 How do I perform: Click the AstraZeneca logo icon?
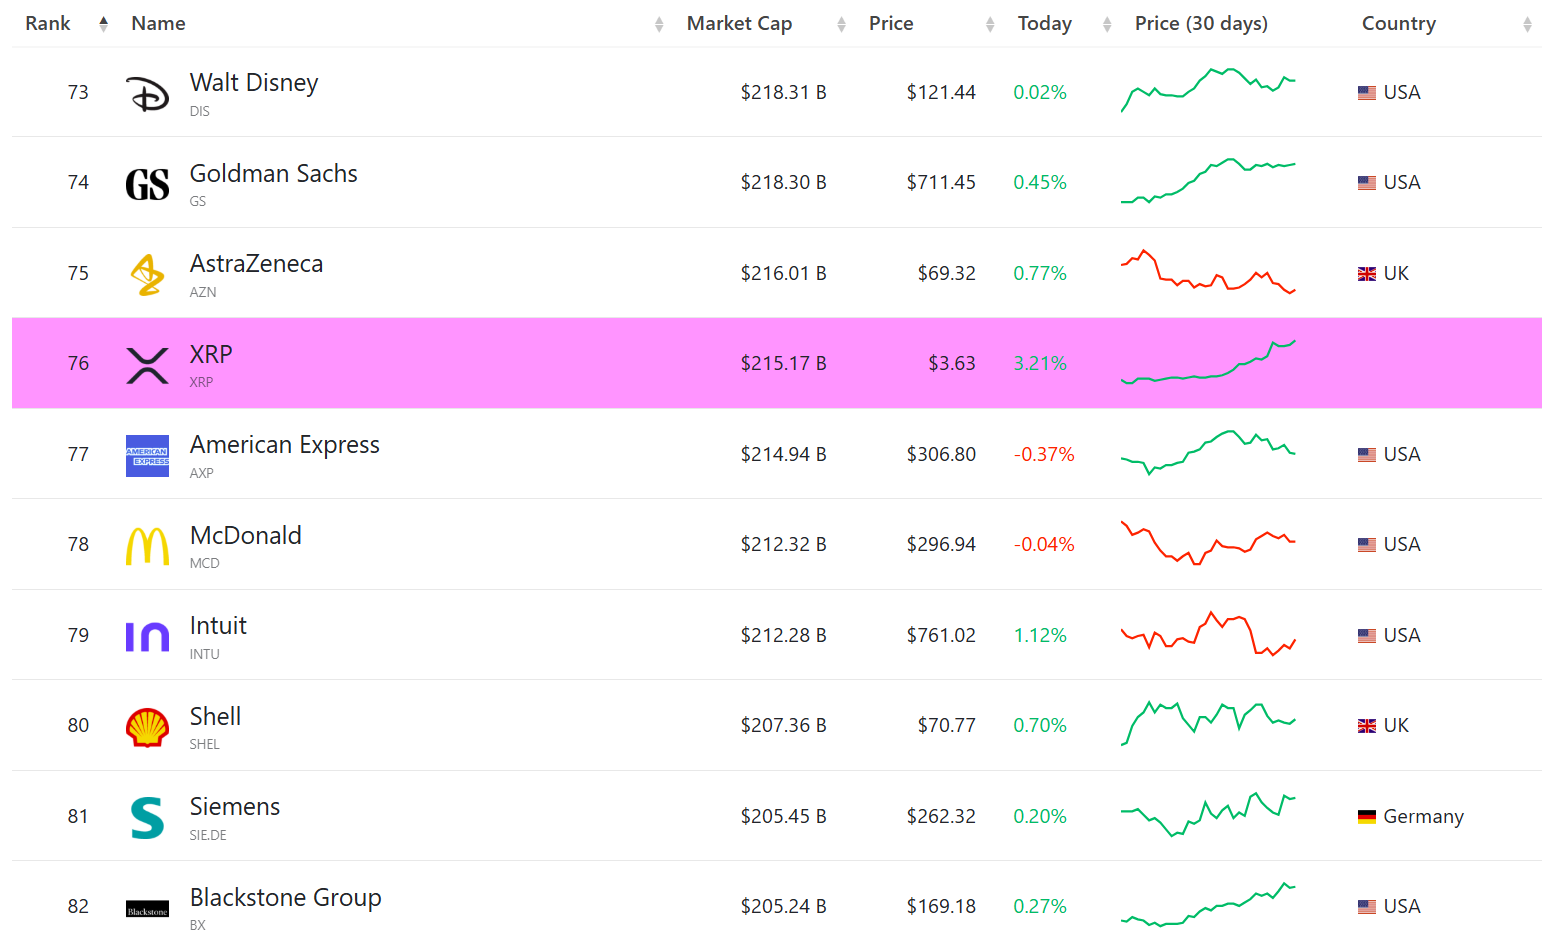pyautogui.click(x=148, y=275)
